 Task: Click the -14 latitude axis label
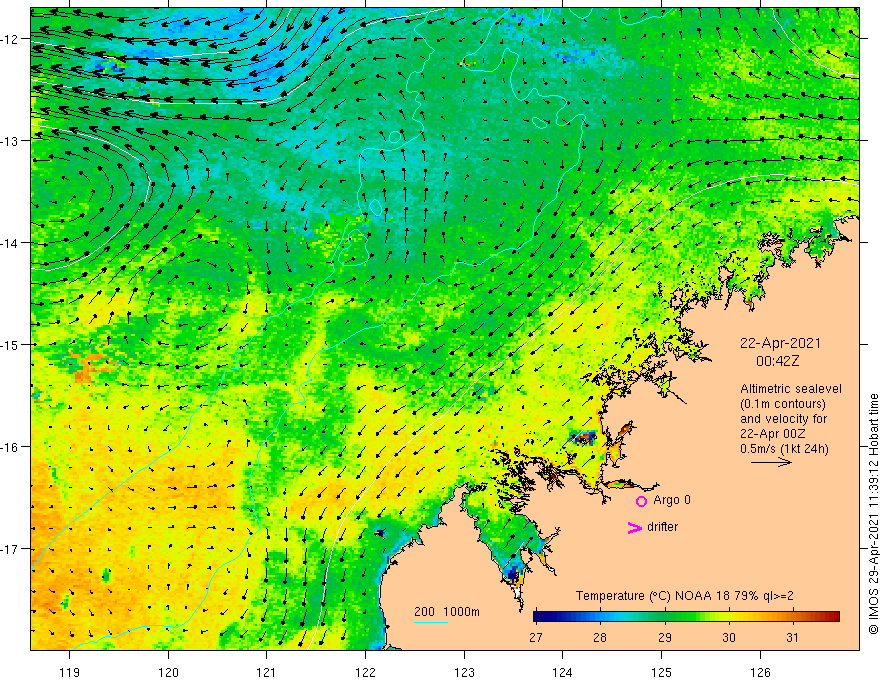[x=11, y=243]
